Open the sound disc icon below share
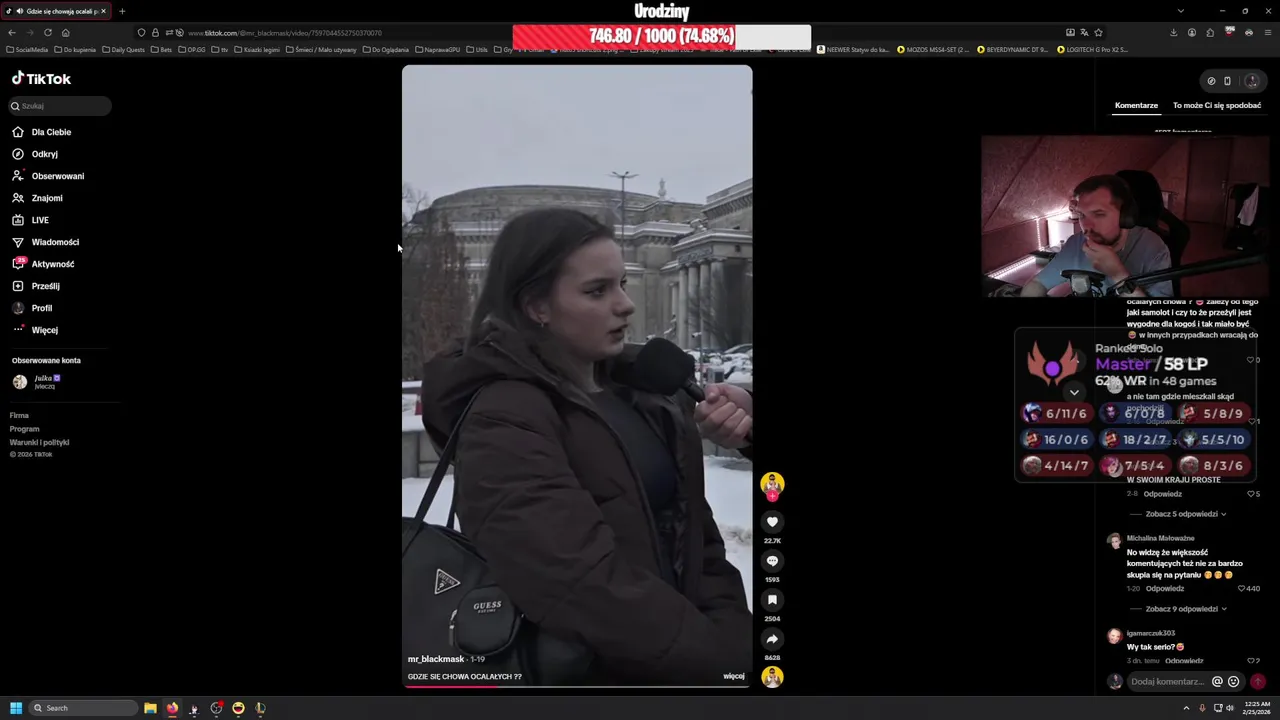1280x720 pixels. tap(772, 677)
